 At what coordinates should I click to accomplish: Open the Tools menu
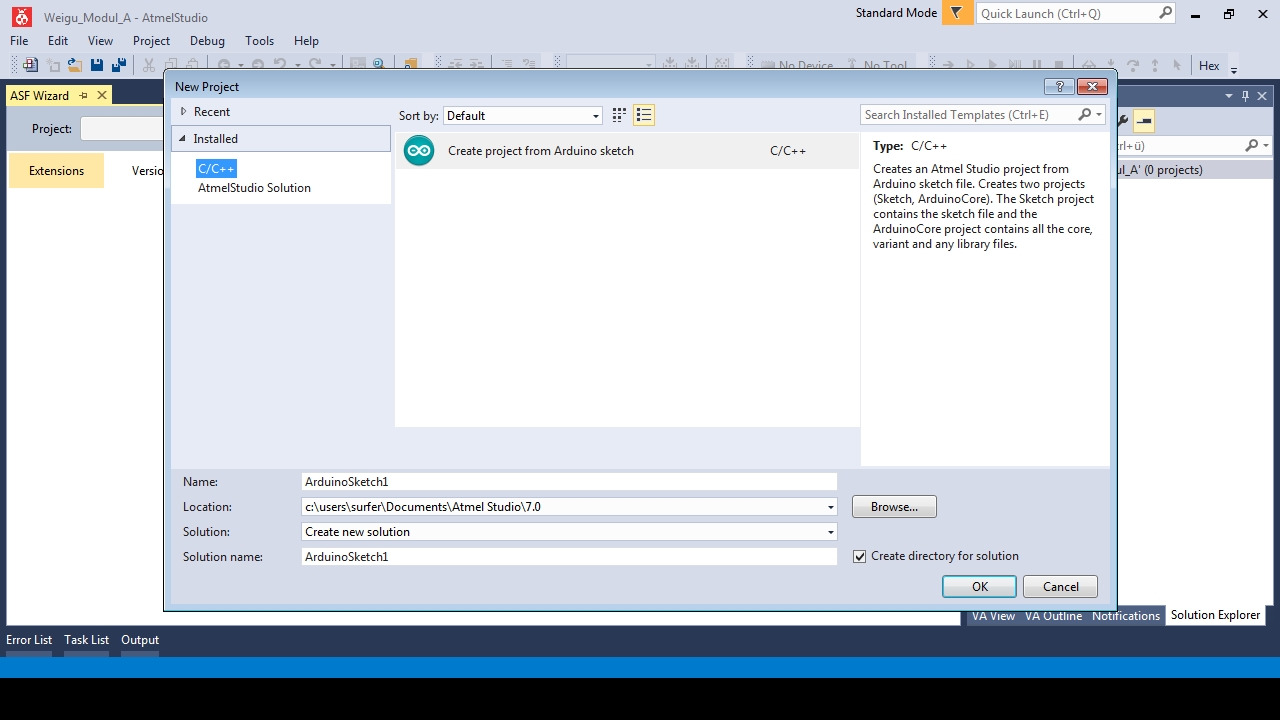pyautogui.click(x=259, y=41)
